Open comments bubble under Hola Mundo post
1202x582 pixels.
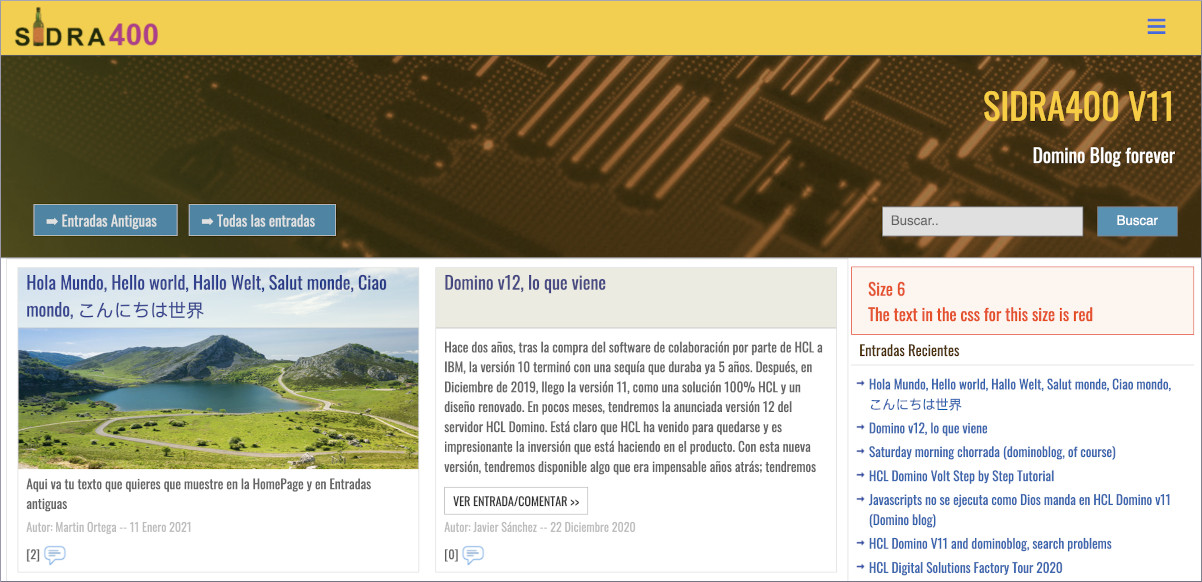(x=55, y=555)
